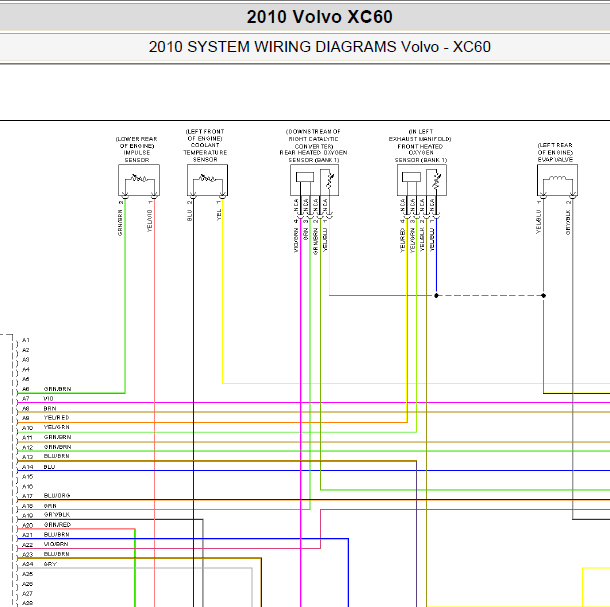This screenshot has width=610, height=607.
Task: Select connector pin label A11
Action: pos(27,438)
